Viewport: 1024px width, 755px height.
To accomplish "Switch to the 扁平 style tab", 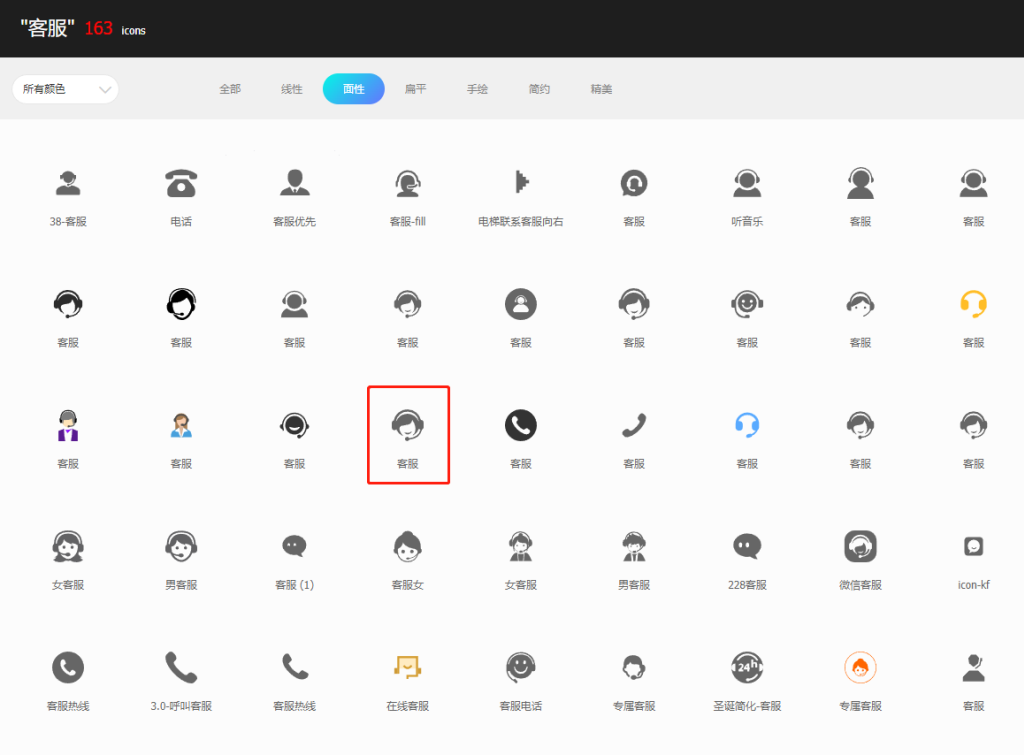I will click(415, 89).
